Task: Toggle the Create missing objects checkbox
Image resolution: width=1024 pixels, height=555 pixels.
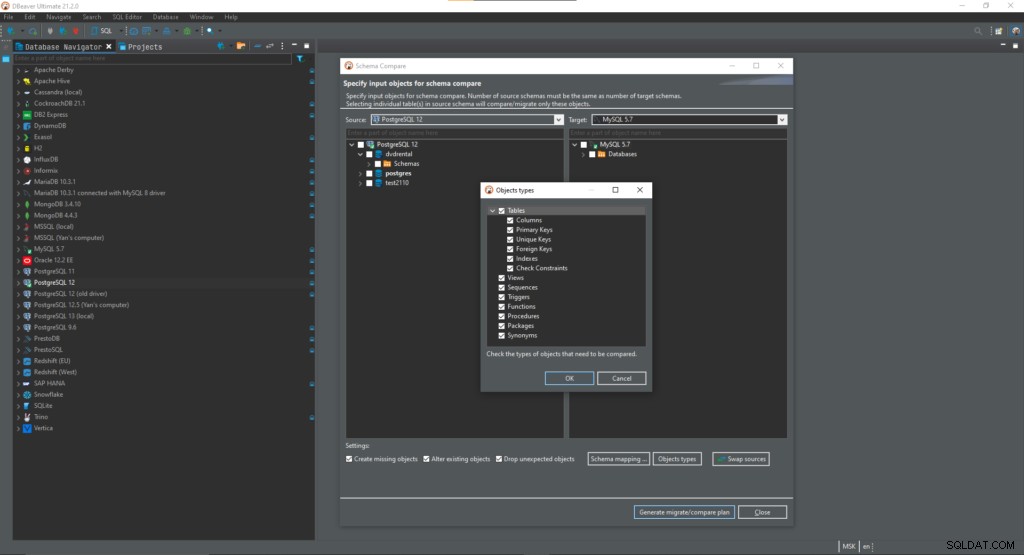Action: tap(349, 459)
